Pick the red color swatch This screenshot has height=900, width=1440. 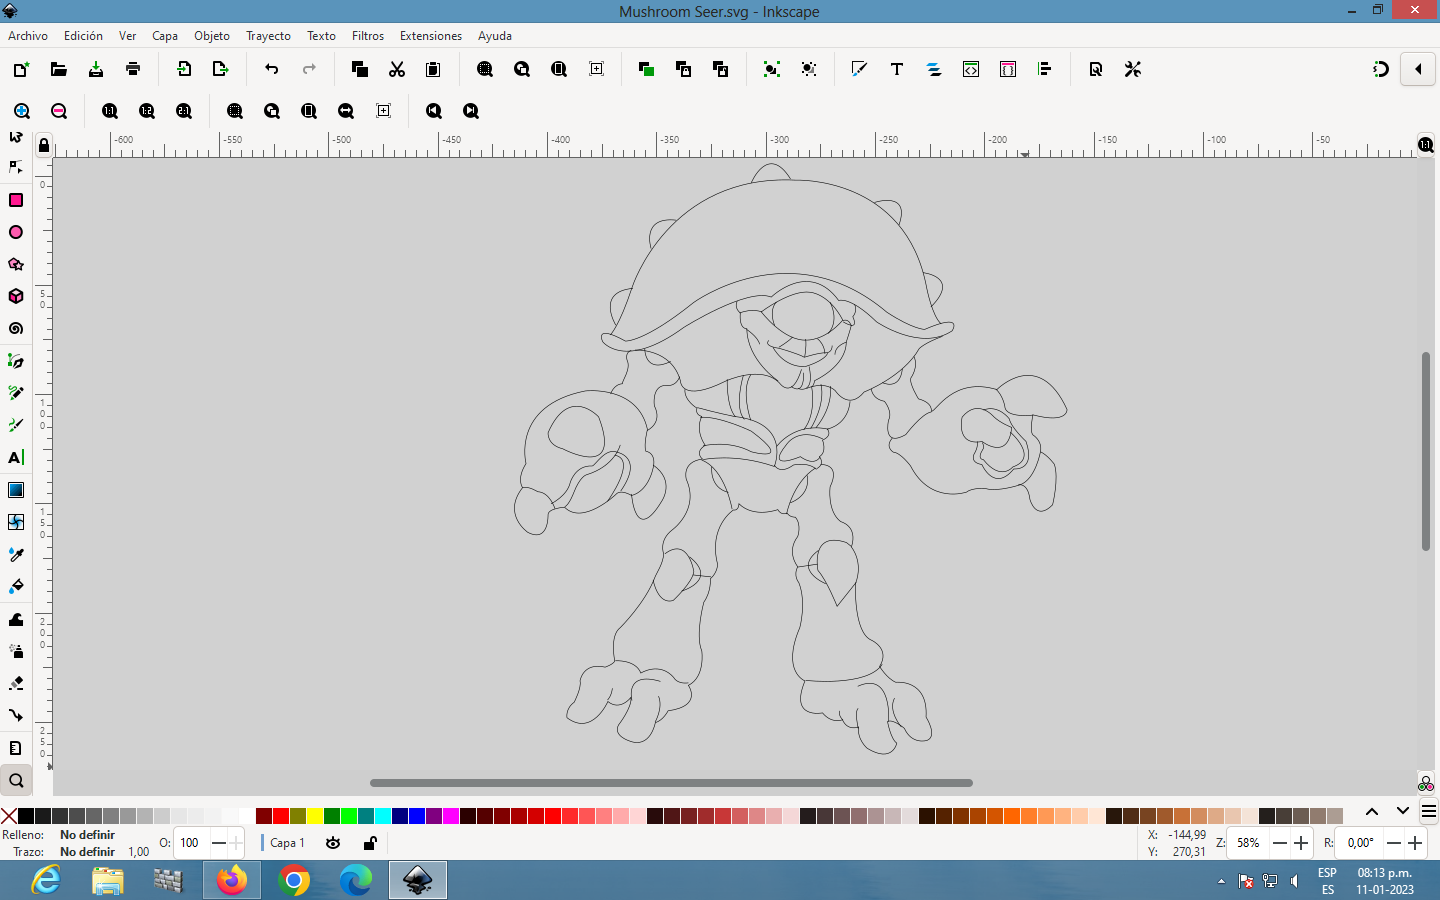point(281,816)
